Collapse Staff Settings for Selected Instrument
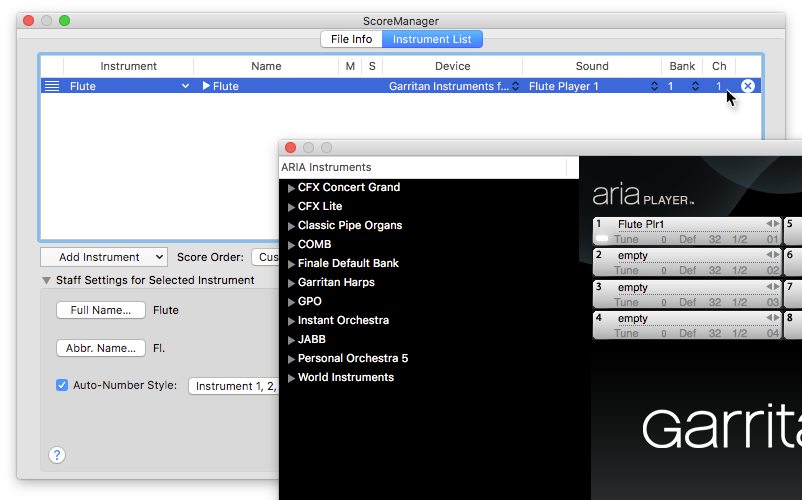 pos(47,280)
